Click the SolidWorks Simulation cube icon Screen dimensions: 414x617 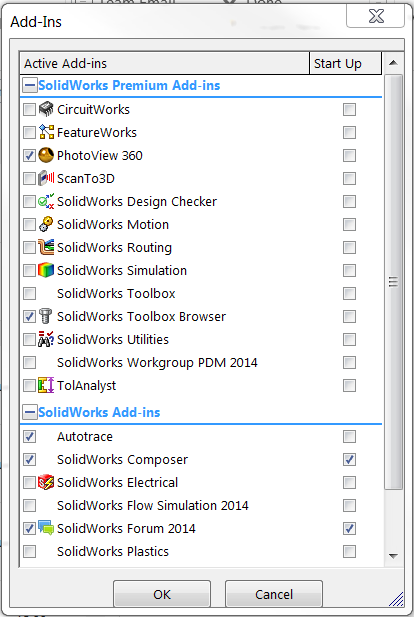click(46, 270)
